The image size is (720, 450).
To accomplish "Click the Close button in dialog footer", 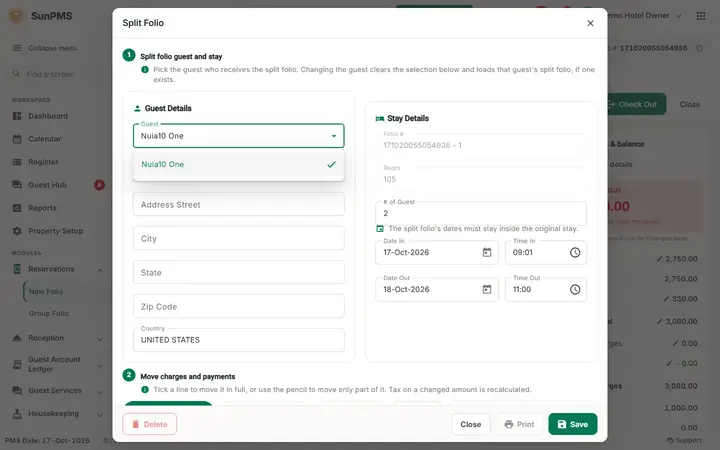I will point(471,424).
